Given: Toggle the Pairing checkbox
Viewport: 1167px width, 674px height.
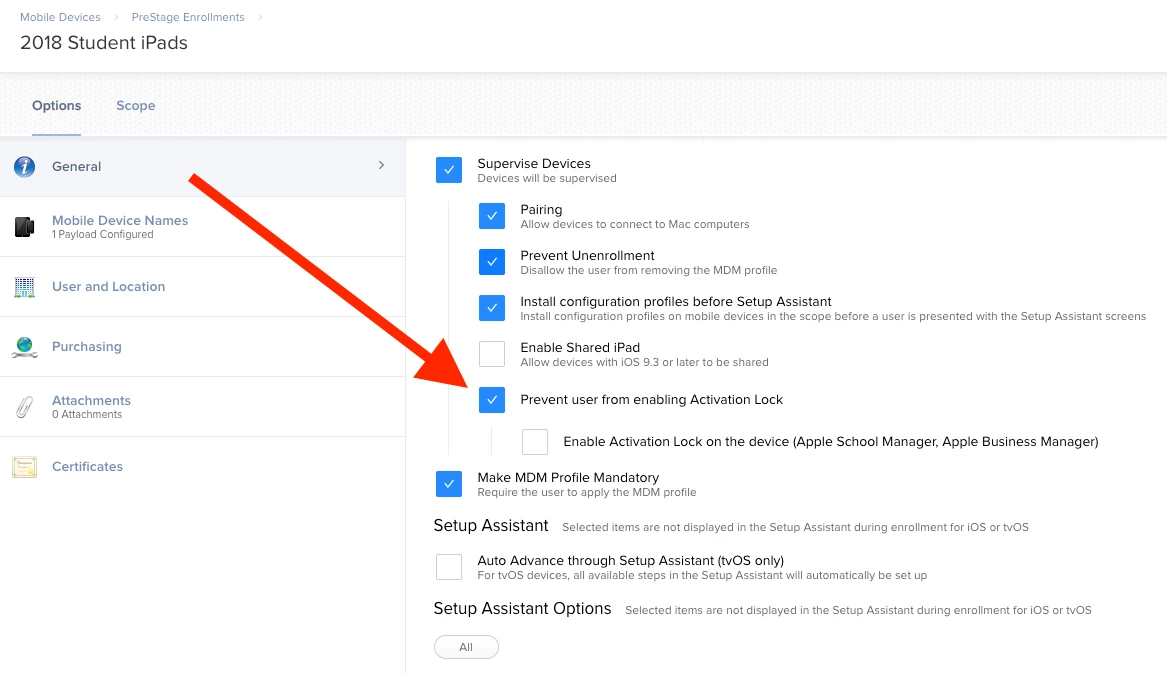Looking at the screenshot, I should click(492, 216).
